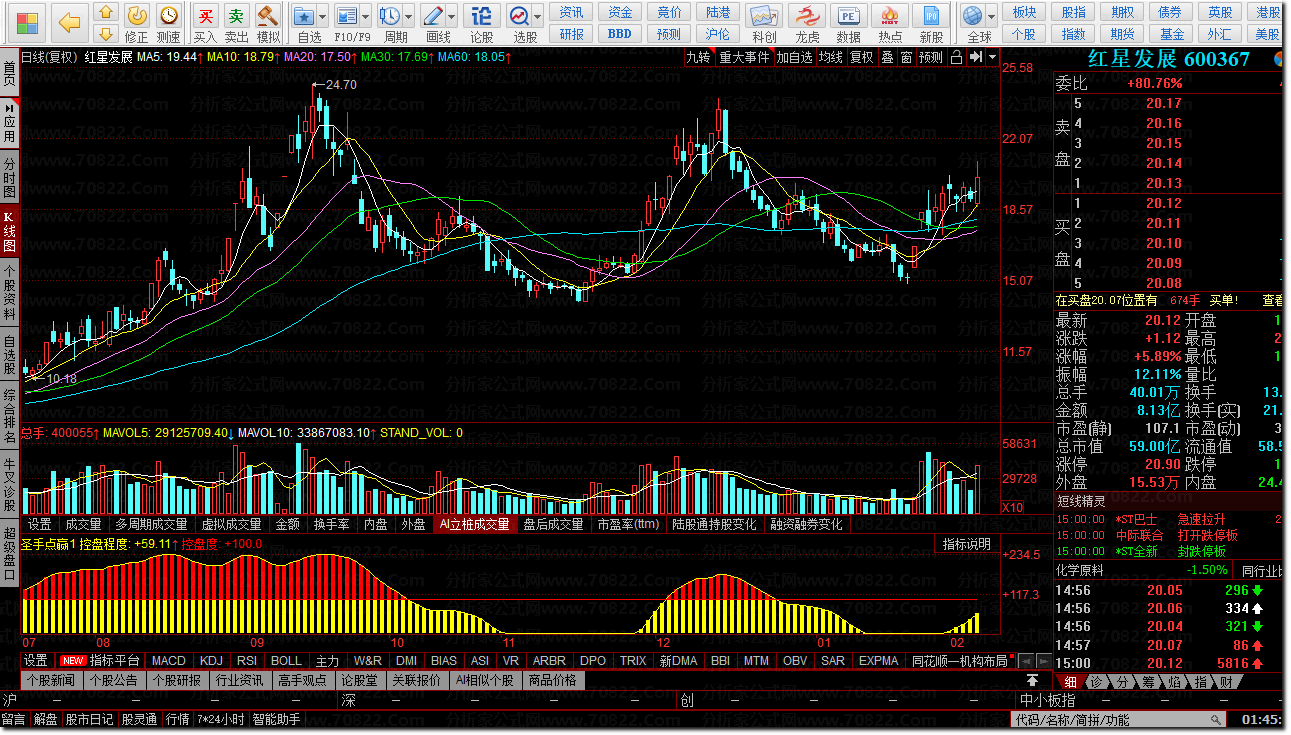This screenshot has width=1291, height=735.
Task: Click the 板块 sector button
Action: 1024,12
